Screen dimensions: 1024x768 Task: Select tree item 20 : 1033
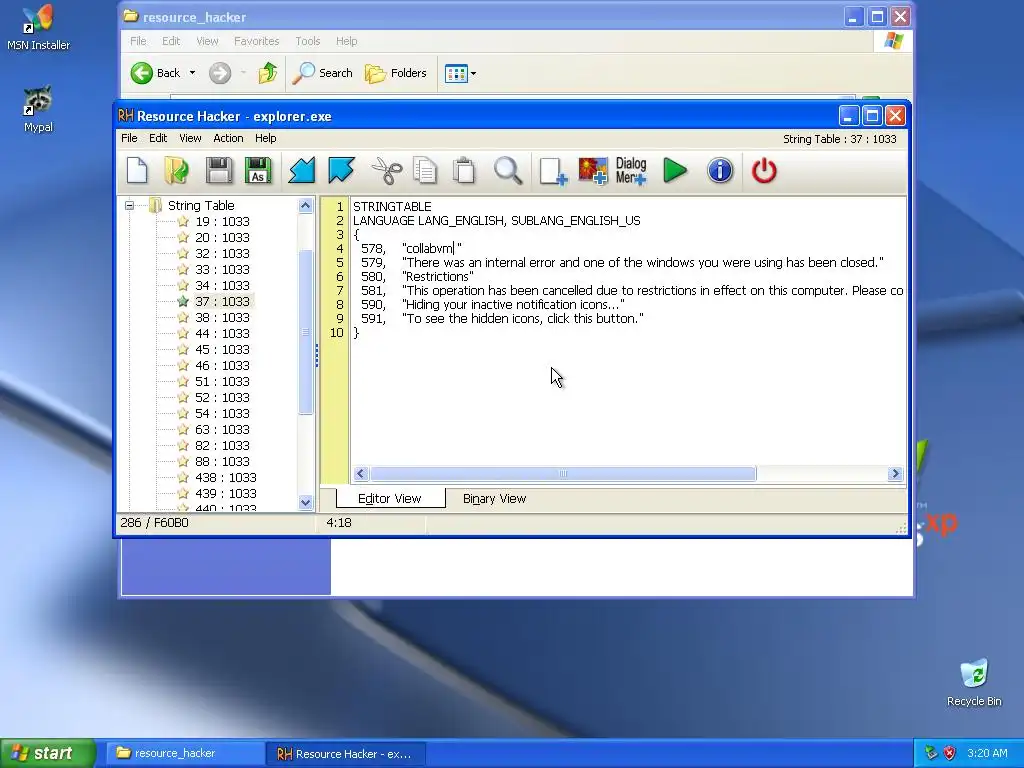222,238
